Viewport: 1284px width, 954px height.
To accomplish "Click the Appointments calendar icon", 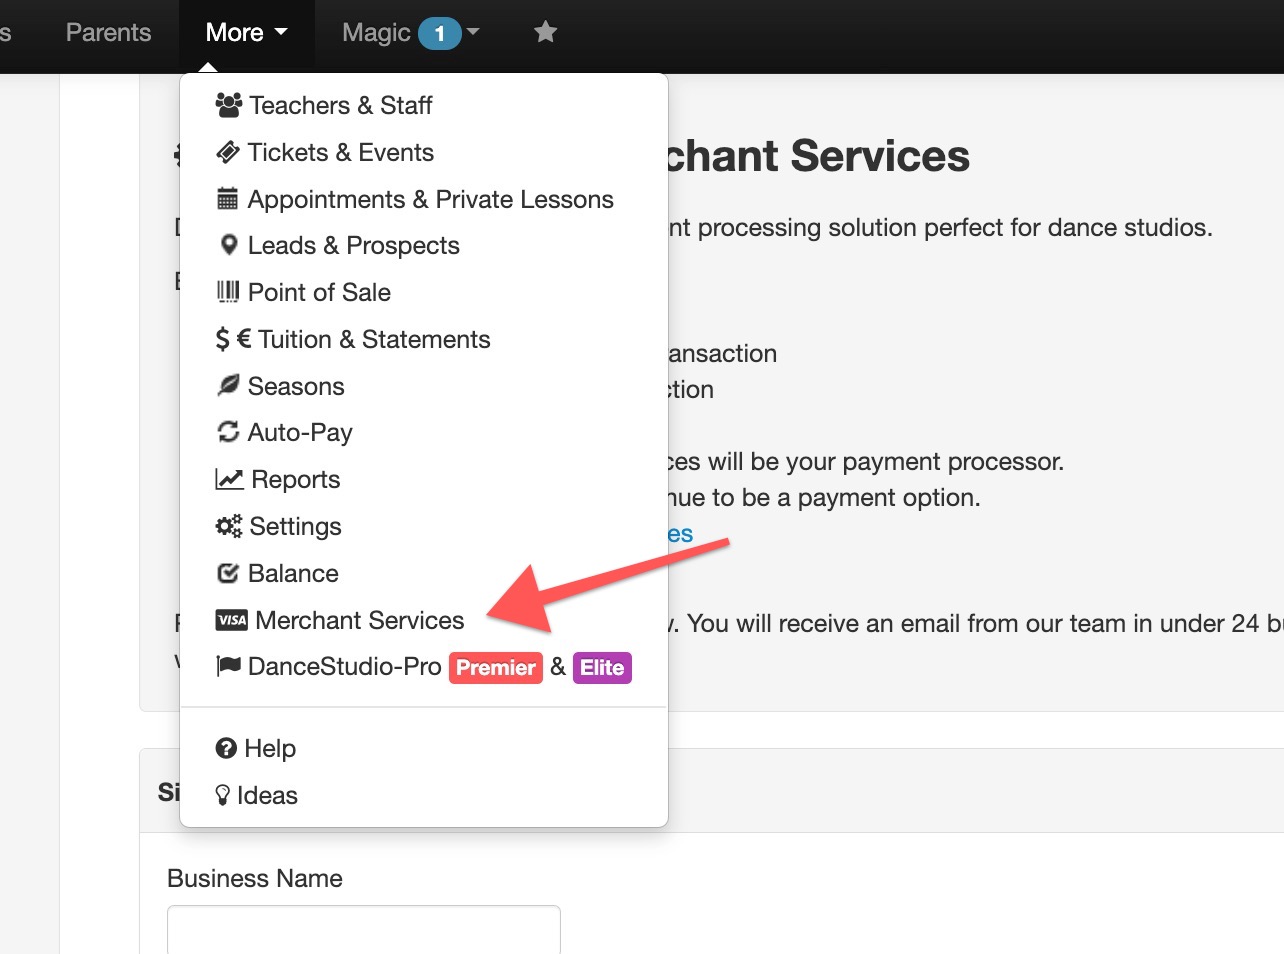I will tap(228, 199).
